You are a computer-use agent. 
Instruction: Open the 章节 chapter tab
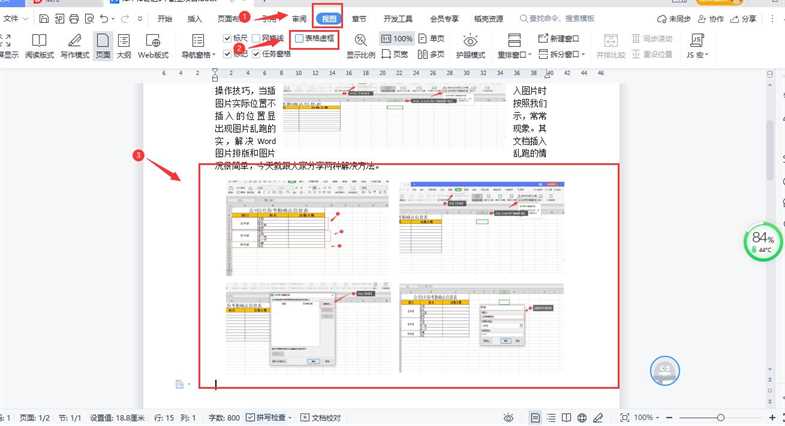(x=359, y=18)
